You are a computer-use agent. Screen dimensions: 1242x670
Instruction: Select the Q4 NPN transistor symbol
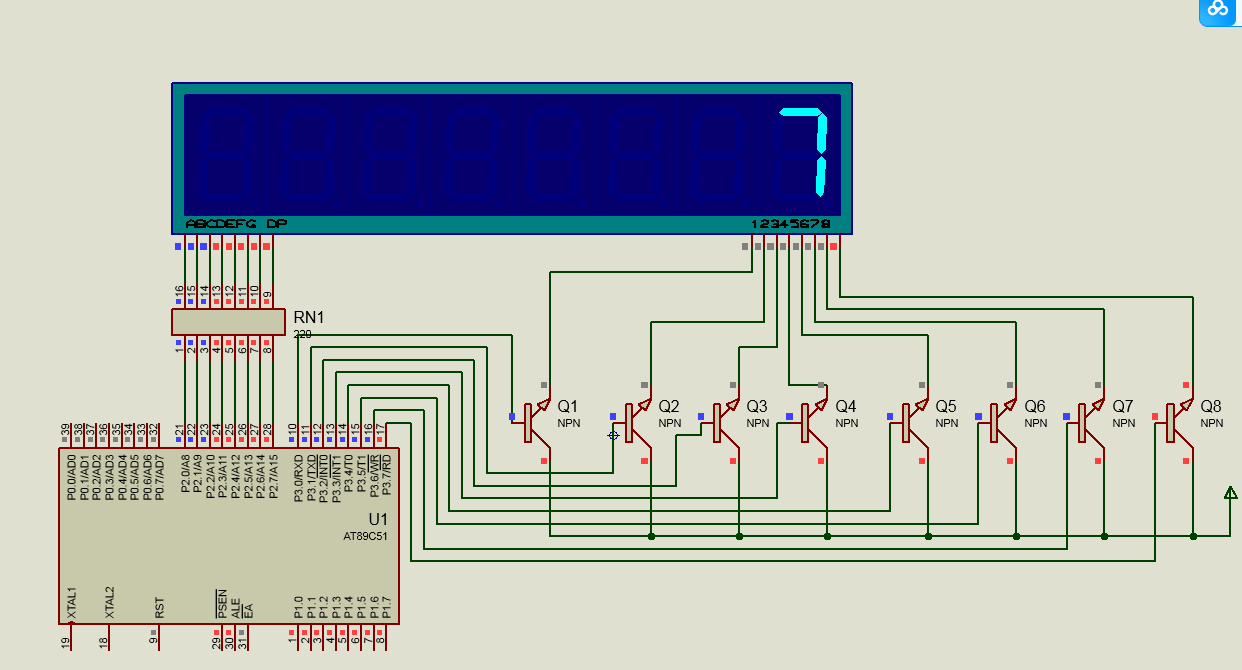click(811, 422)
